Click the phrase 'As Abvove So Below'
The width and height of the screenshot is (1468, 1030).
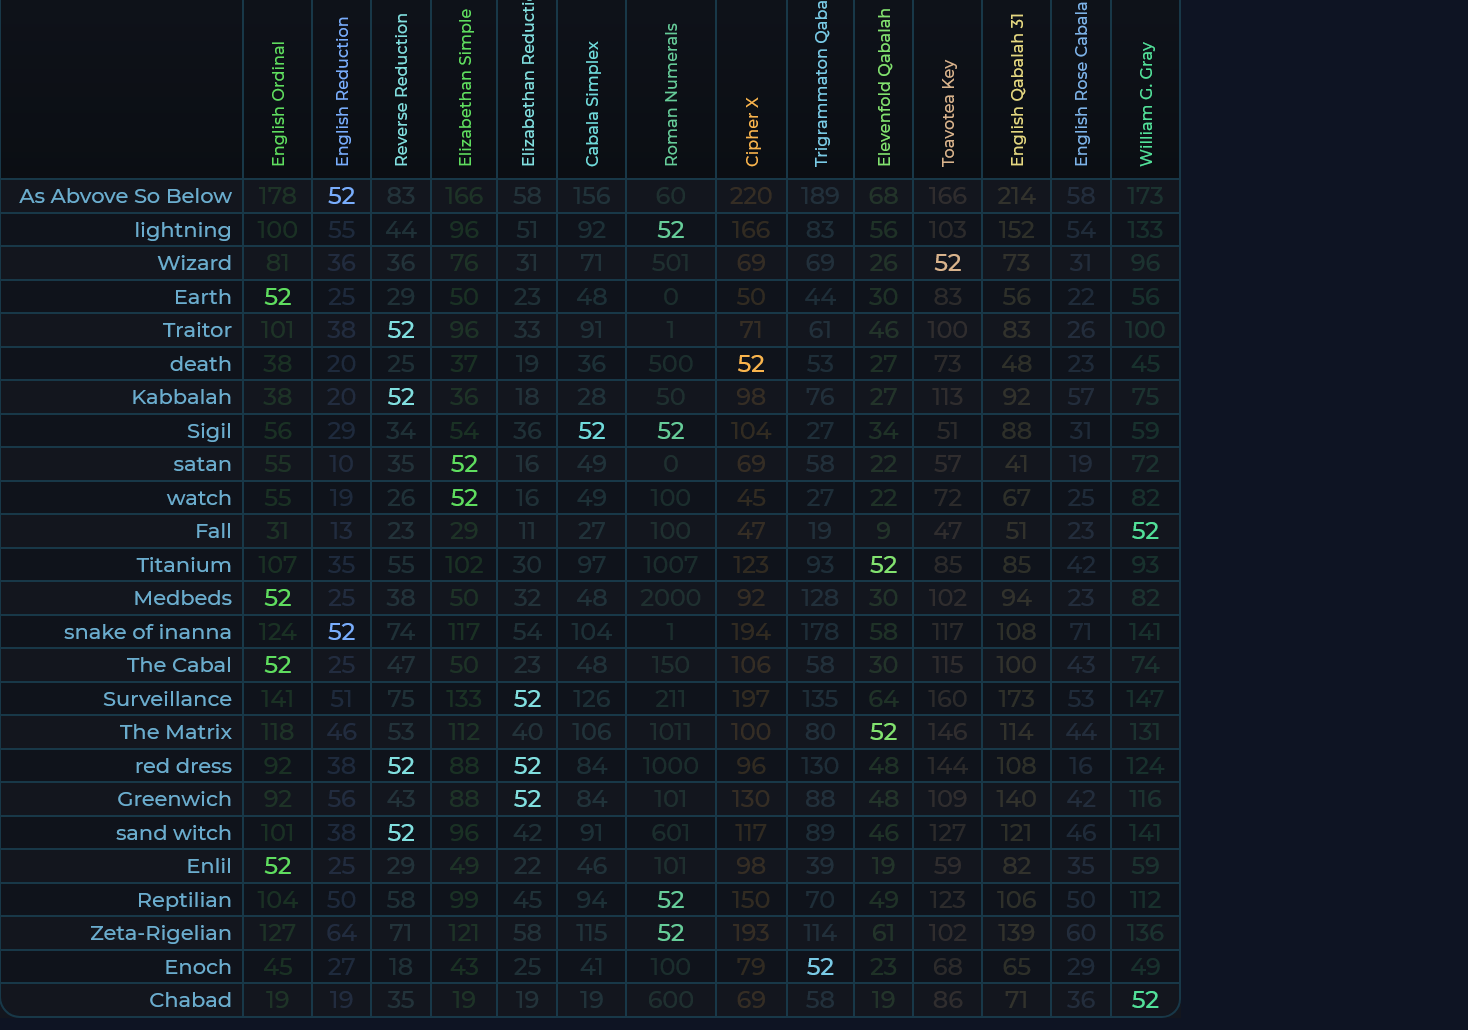125,196
